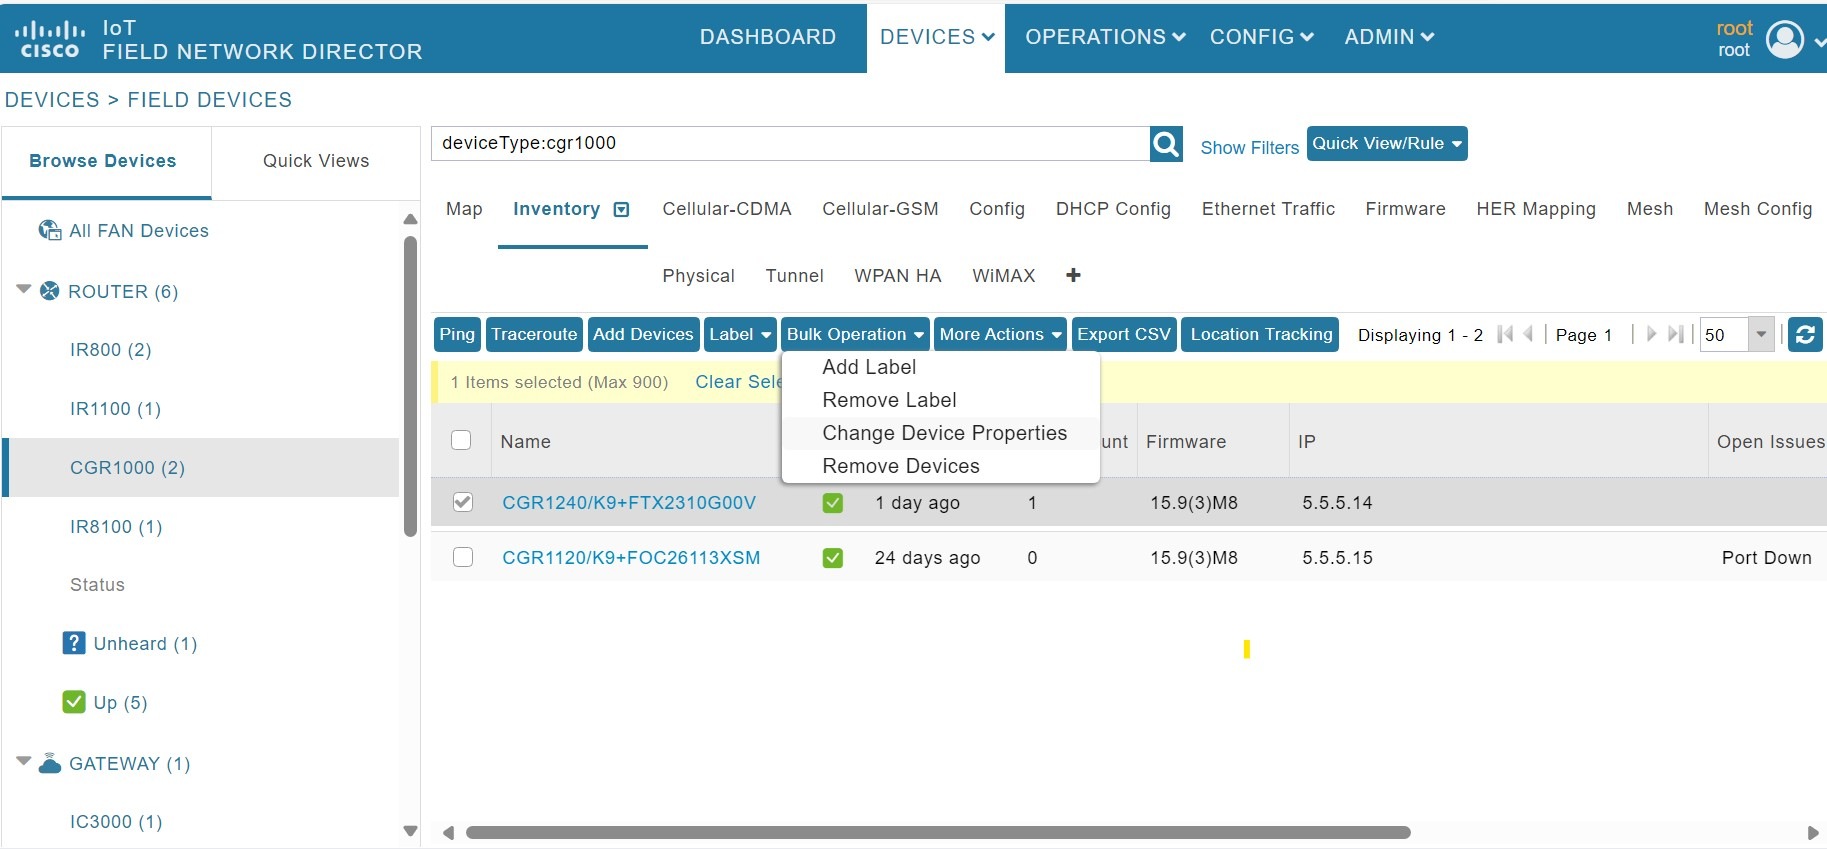
Task: Collapse the ROUTER tree group
Action: point(24,289)
